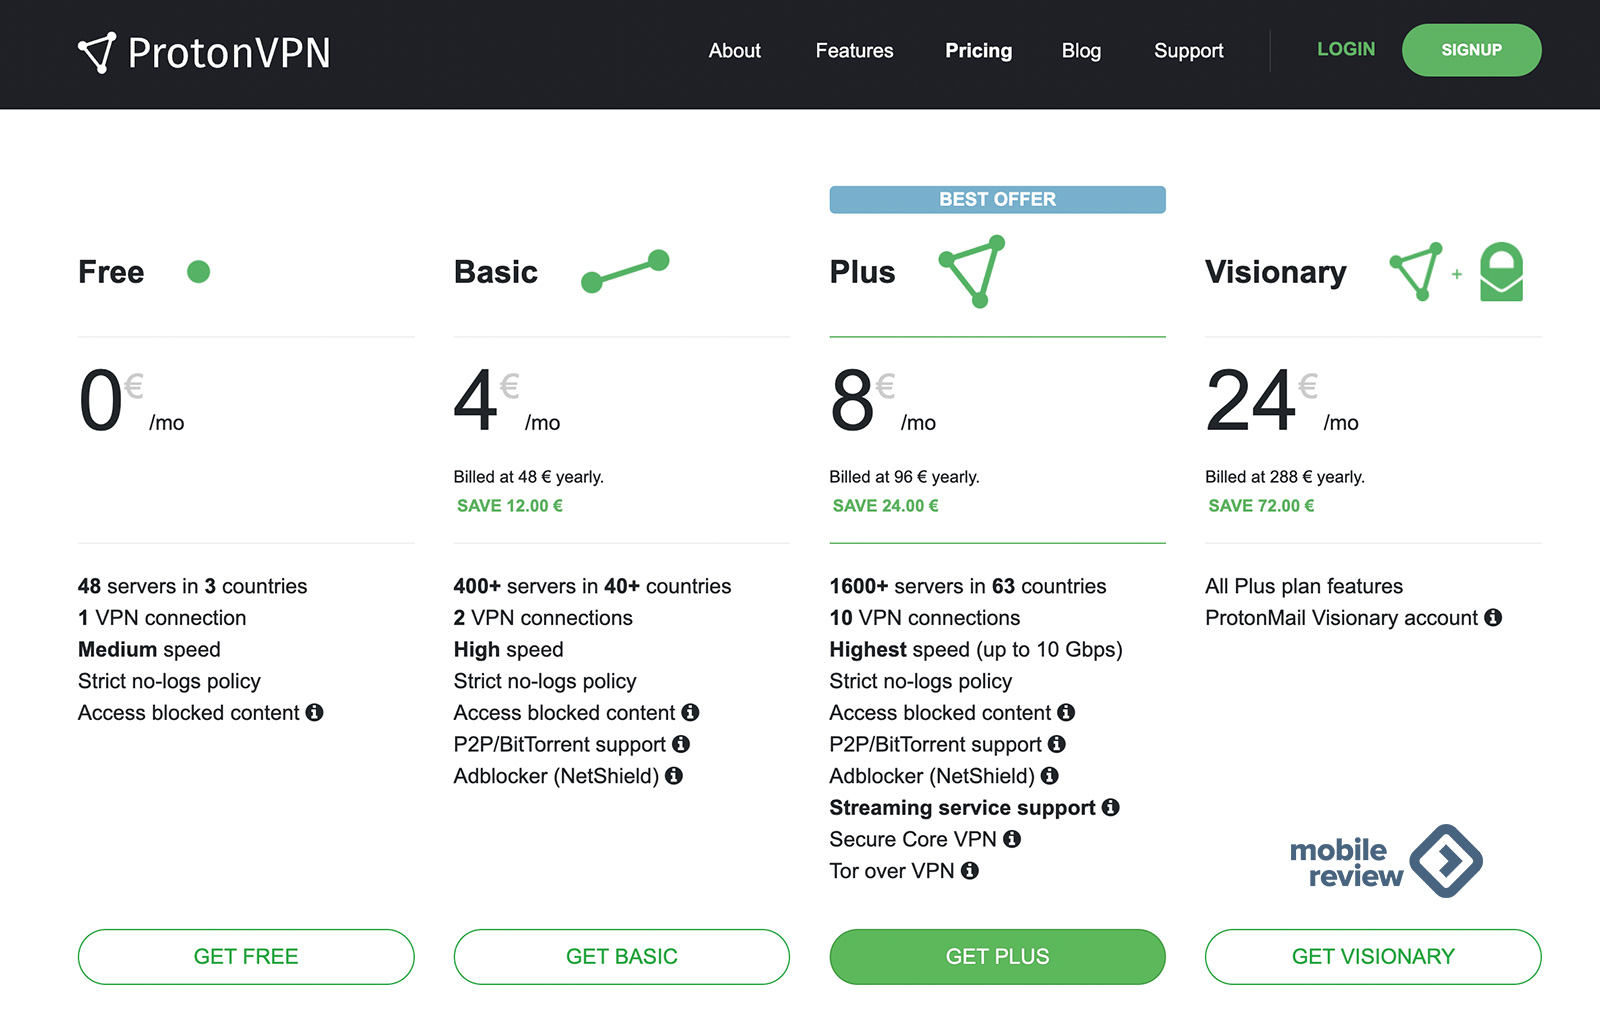Open the Blog navigation link

(x=1081, y=51)
